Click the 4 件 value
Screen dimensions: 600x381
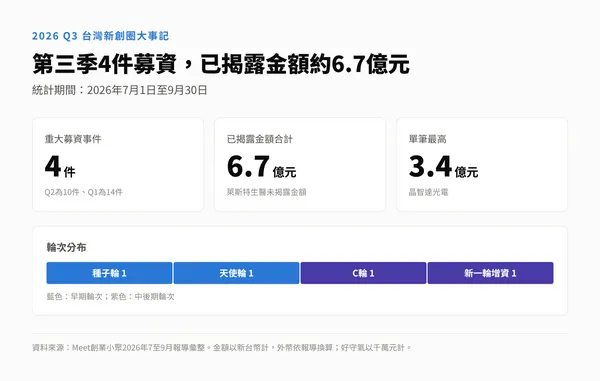[60, 167]
